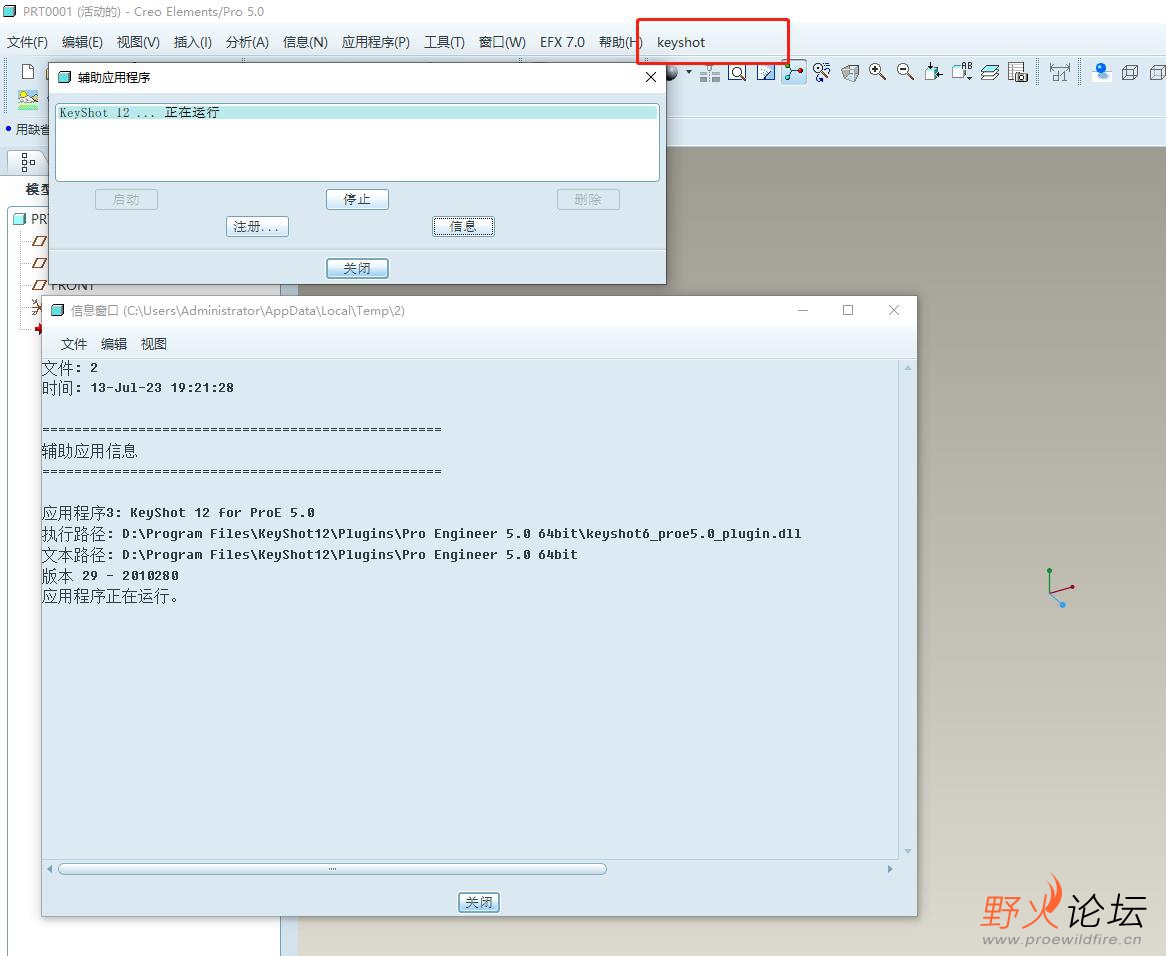
Task: Open the 帮助(H) menu
Action: [620, 42]
